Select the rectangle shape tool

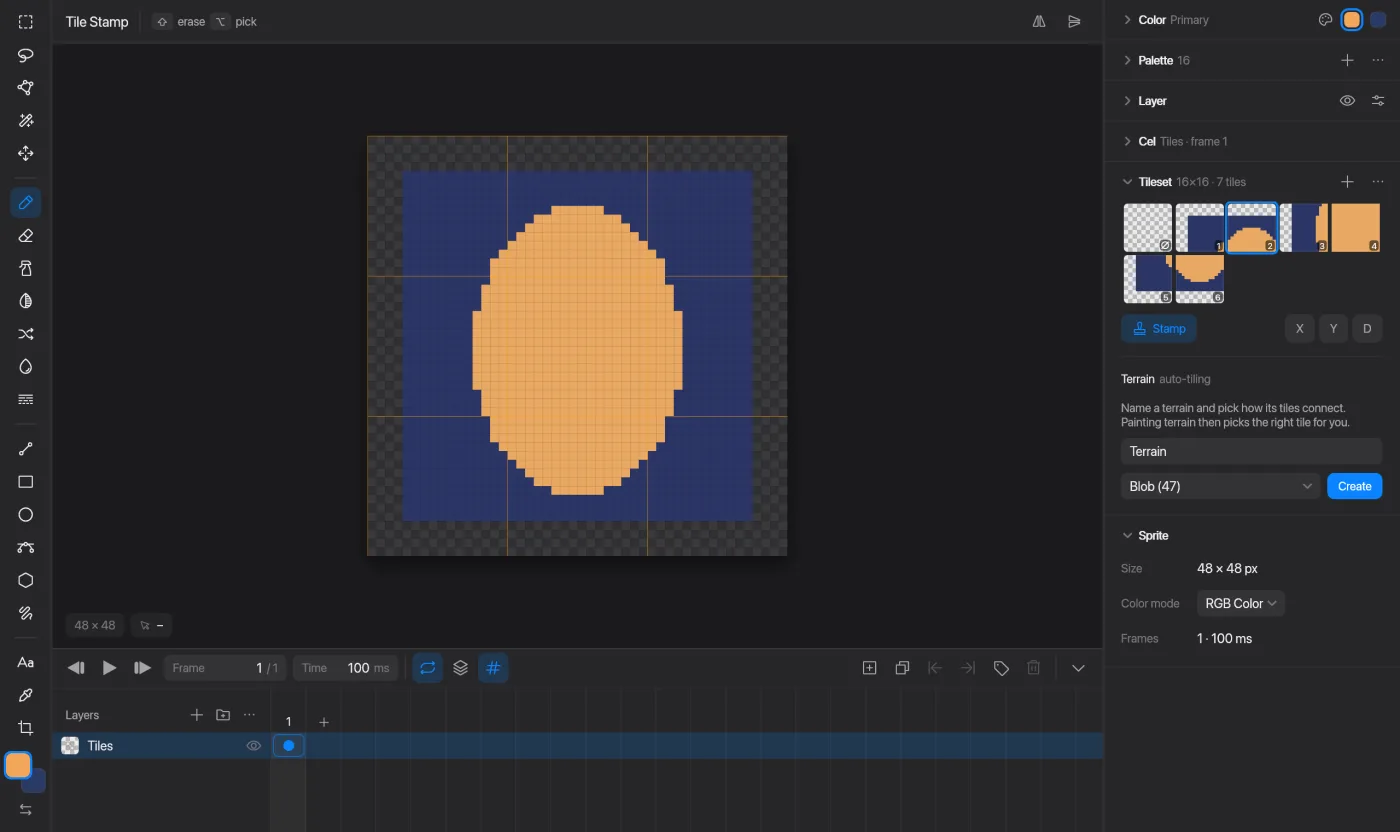click(26, 482)
